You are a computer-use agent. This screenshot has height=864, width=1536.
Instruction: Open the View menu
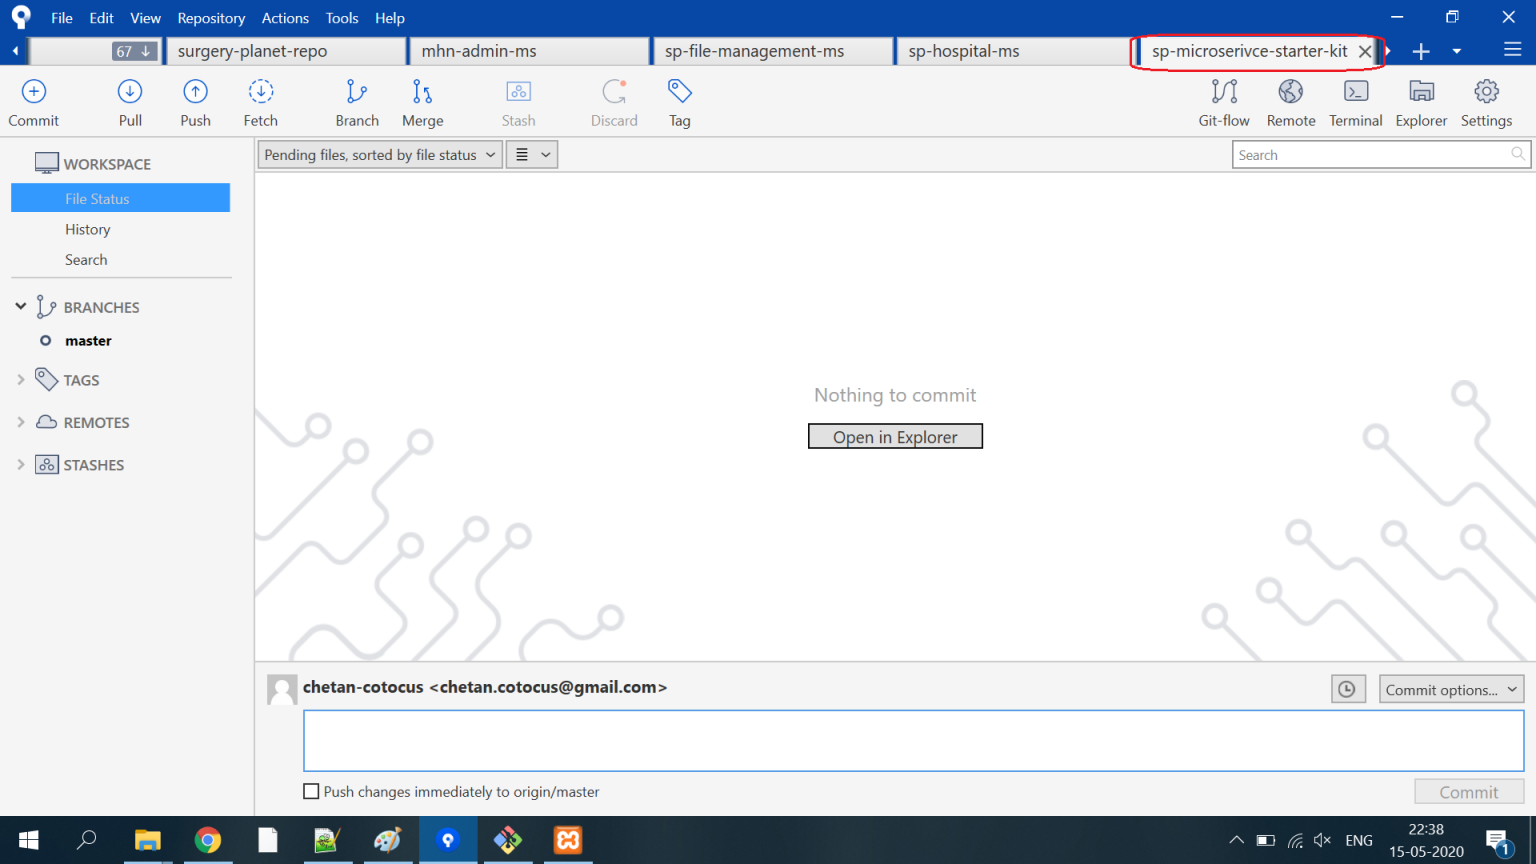(145, 18)
